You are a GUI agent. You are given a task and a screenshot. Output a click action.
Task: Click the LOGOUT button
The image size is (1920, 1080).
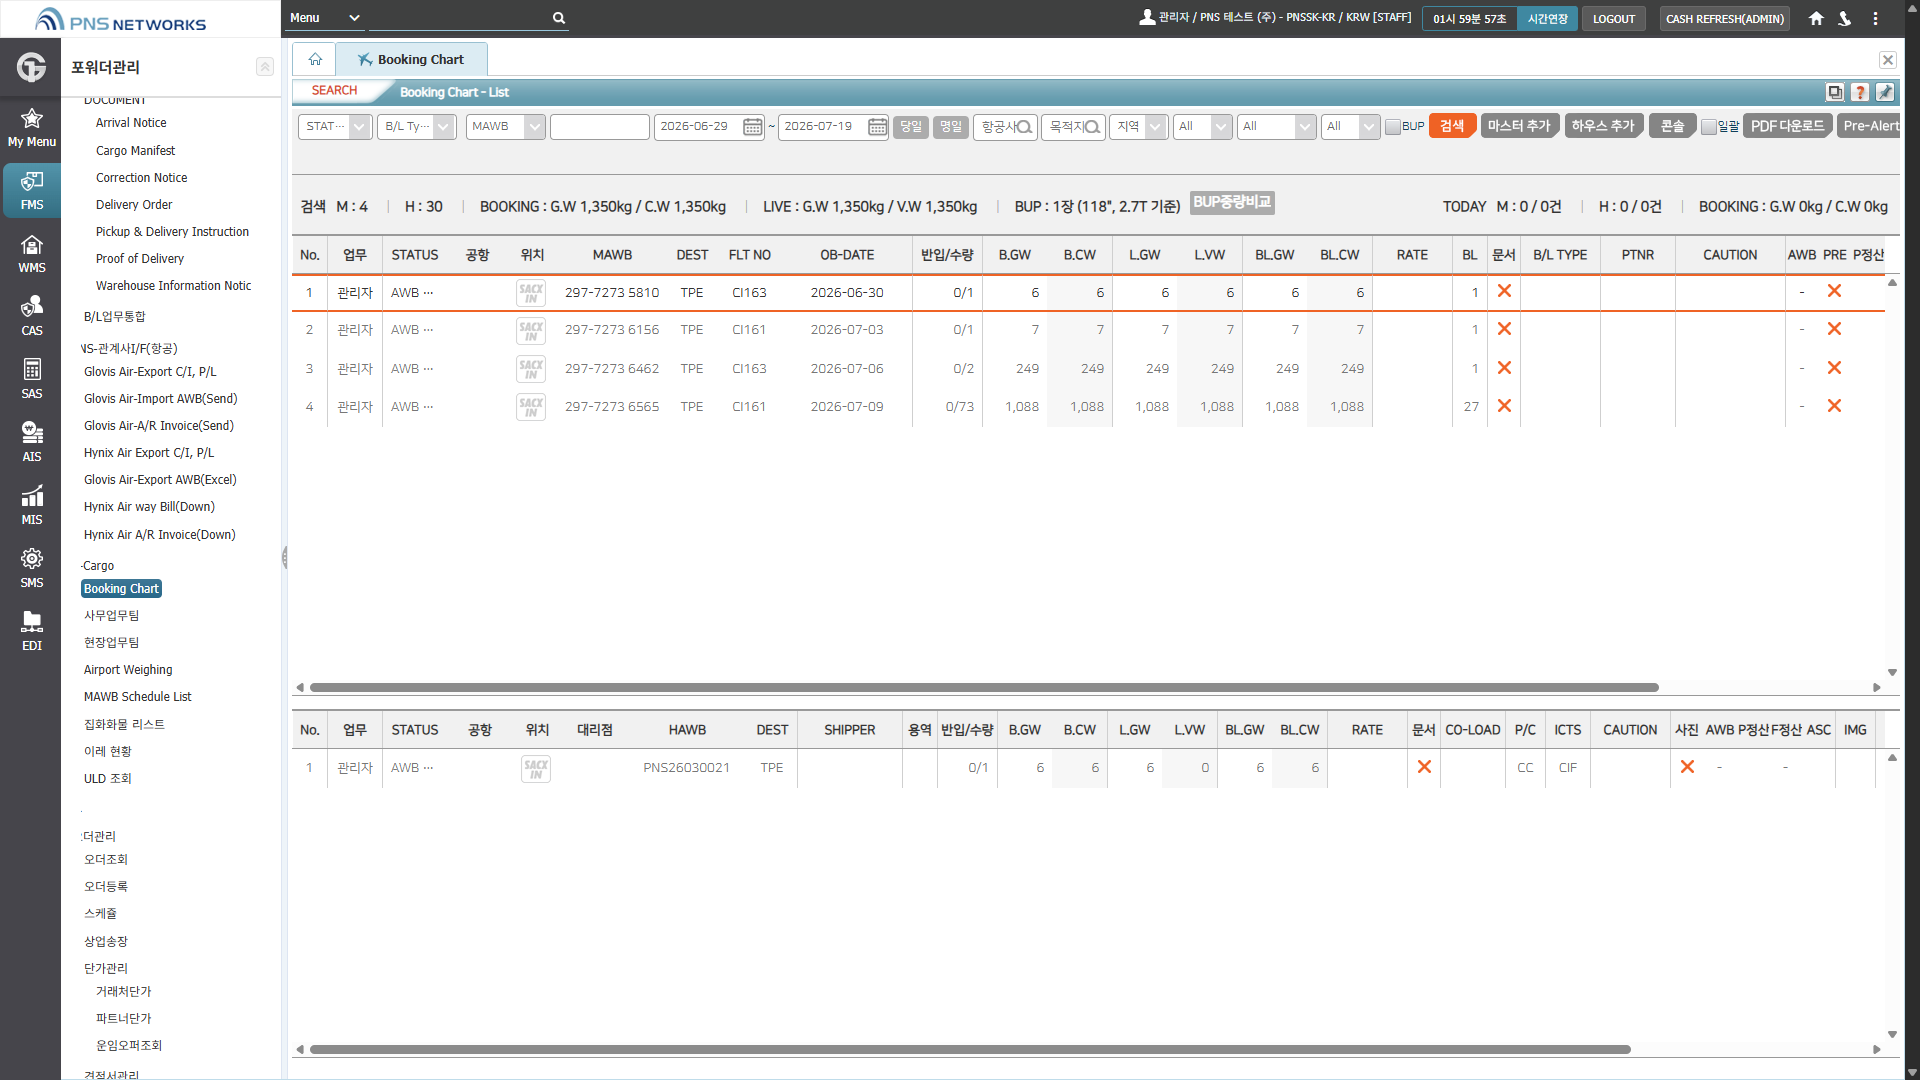click(1614, 19)
